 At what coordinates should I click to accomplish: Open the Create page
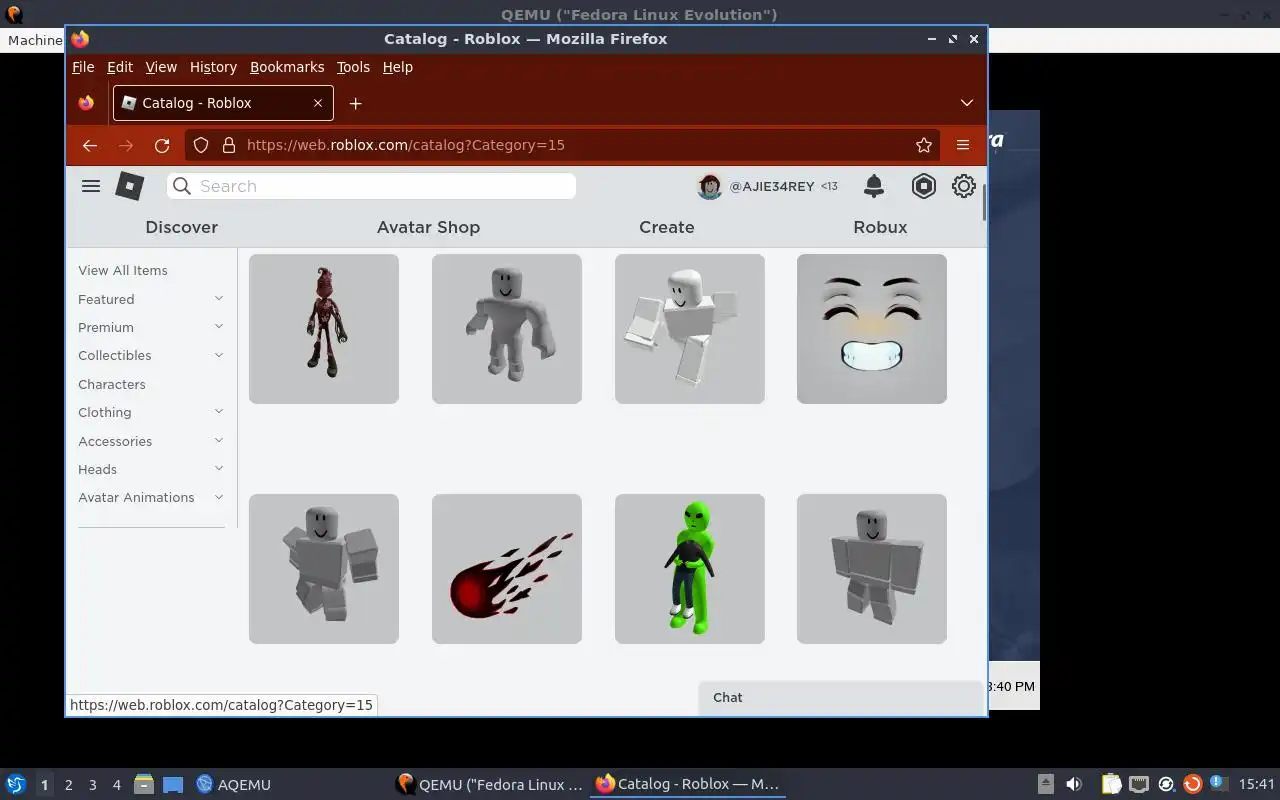pos(667,227)
